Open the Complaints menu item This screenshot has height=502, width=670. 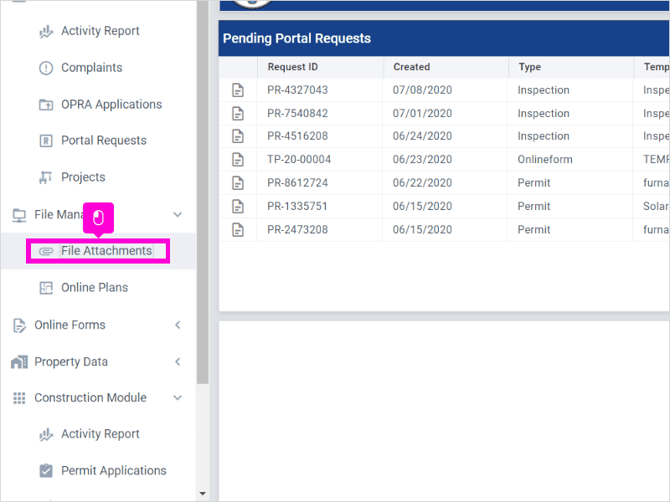point(91,68)
